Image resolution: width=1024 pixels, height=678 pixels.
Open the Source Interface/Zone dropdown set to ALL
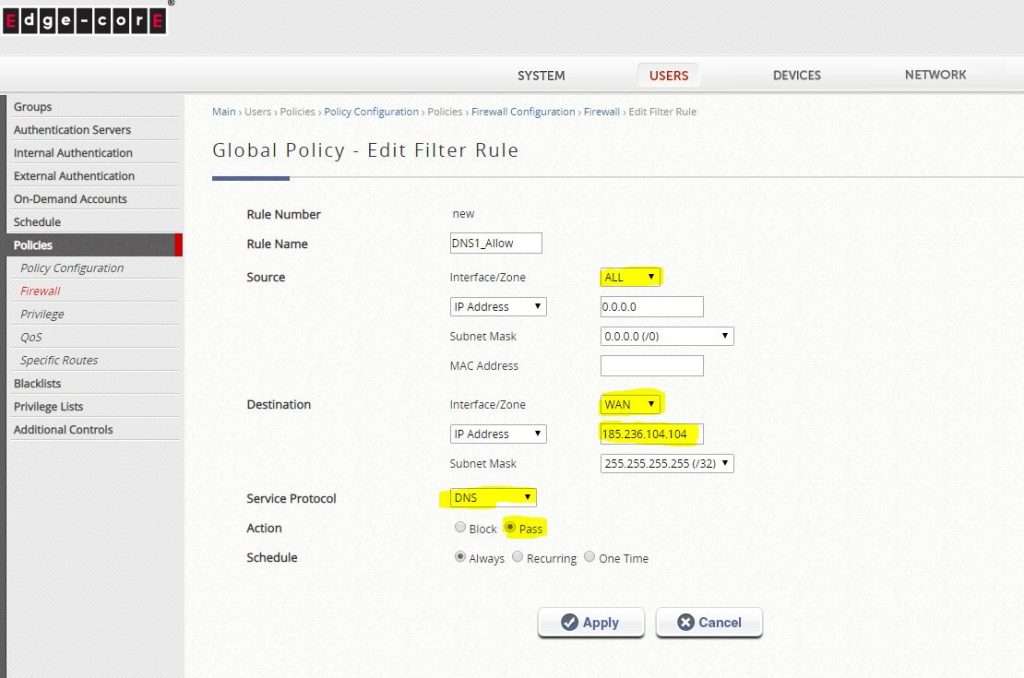coord(630,276)
